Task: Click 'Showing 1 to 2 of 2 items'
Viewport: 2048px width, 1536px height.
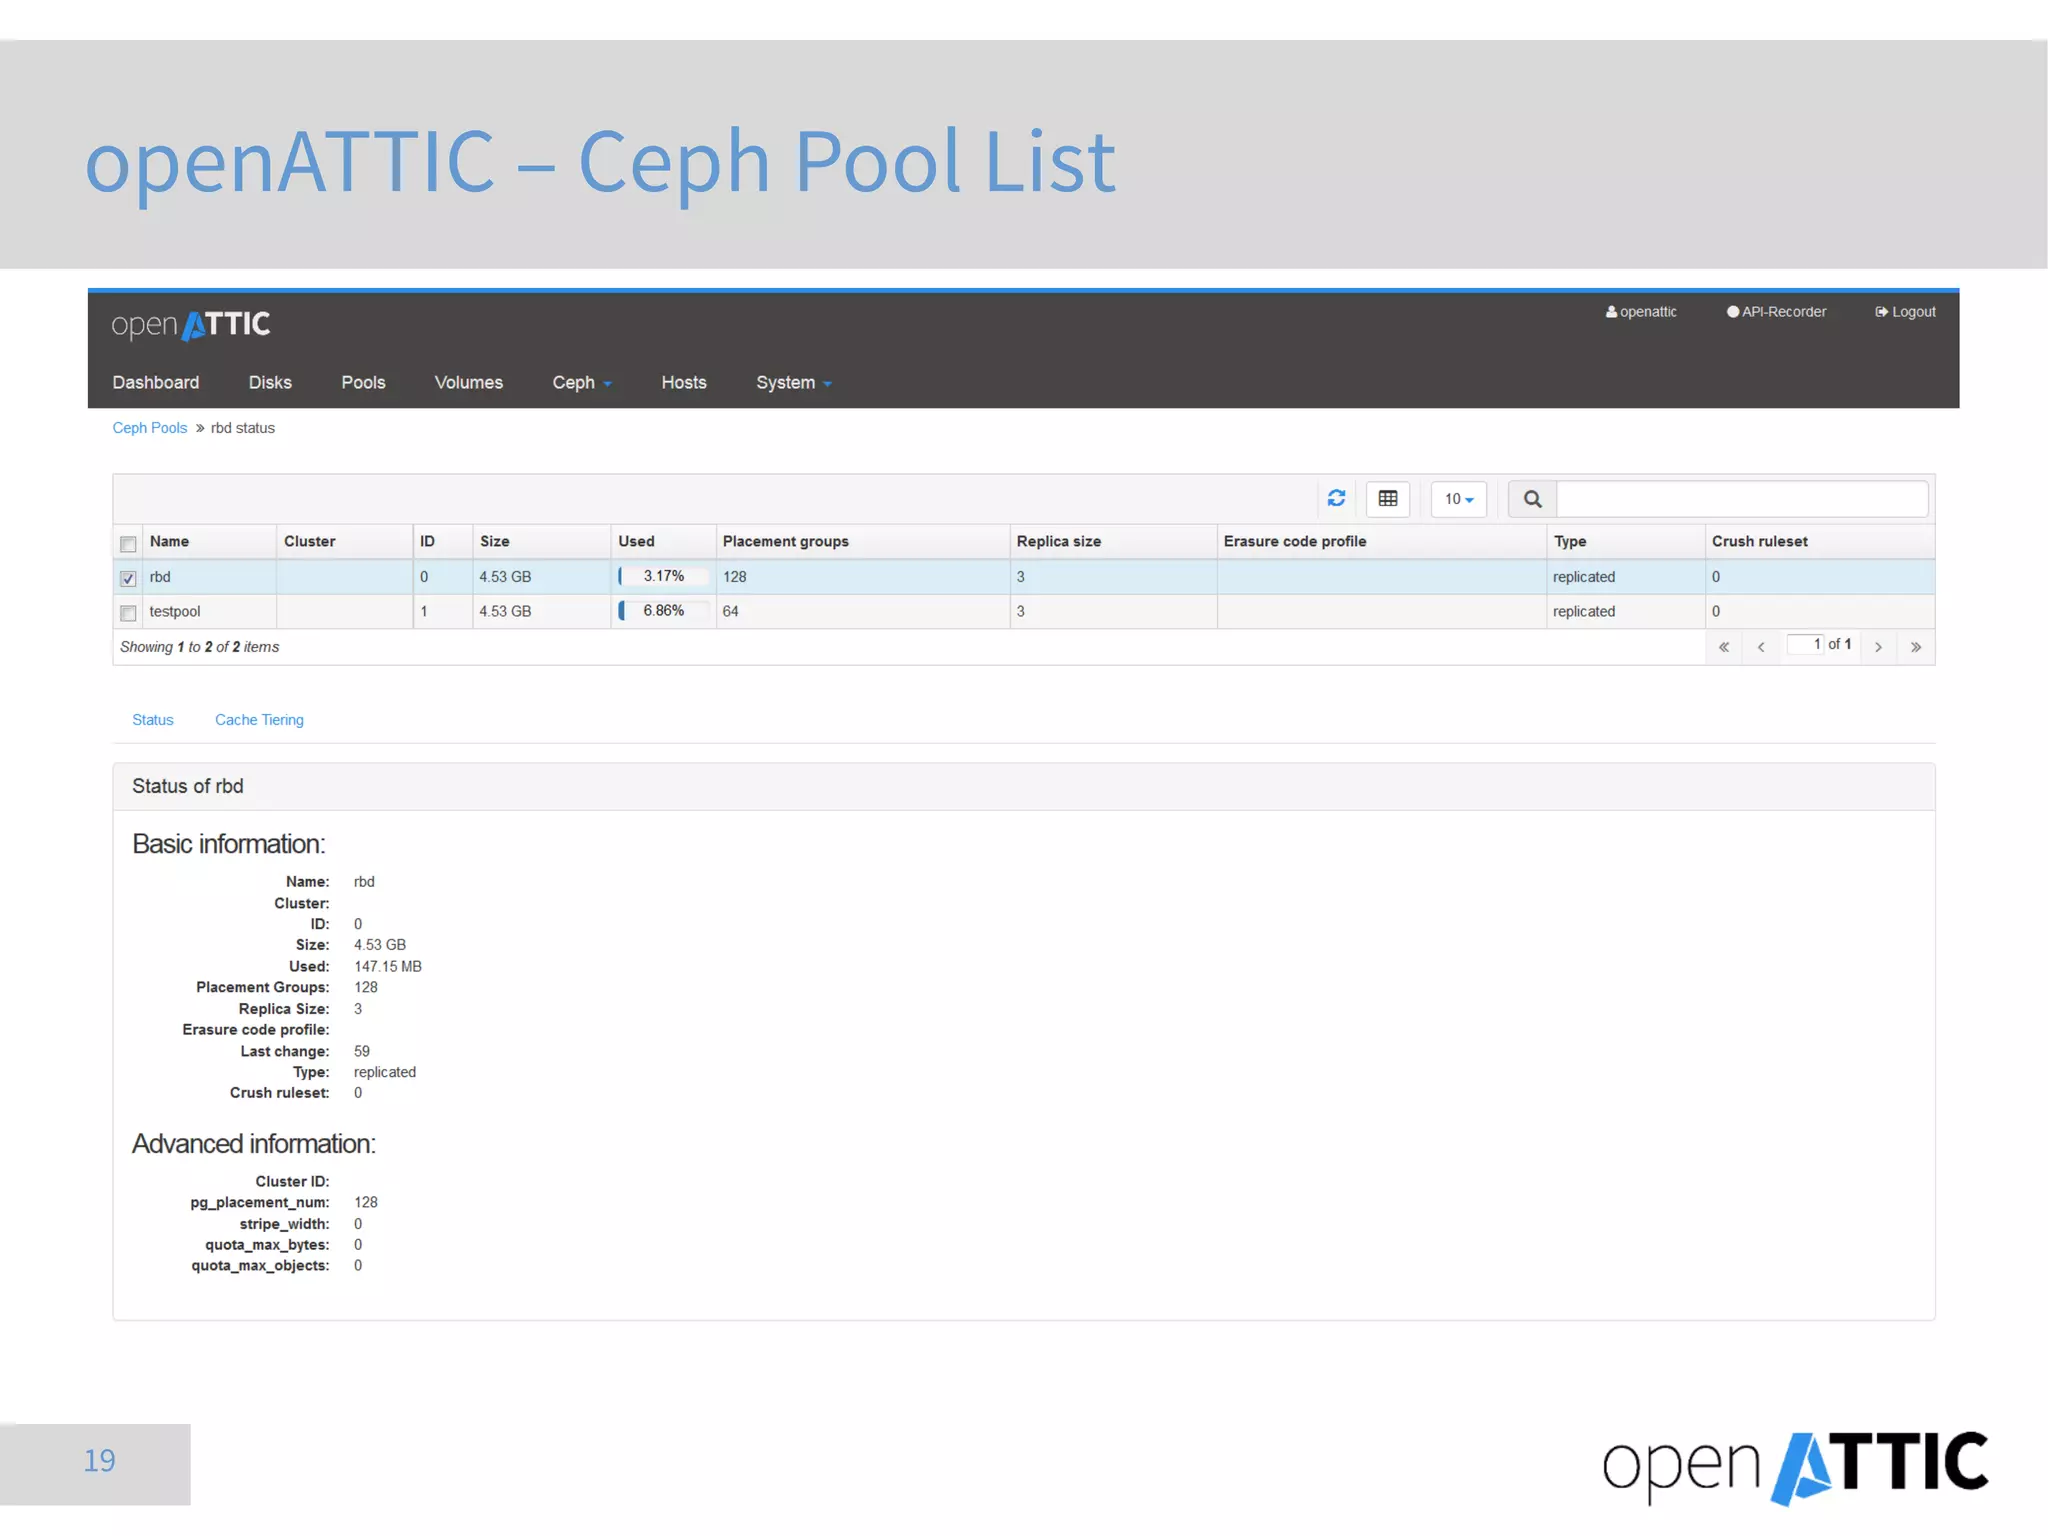Action: [200, 647]
